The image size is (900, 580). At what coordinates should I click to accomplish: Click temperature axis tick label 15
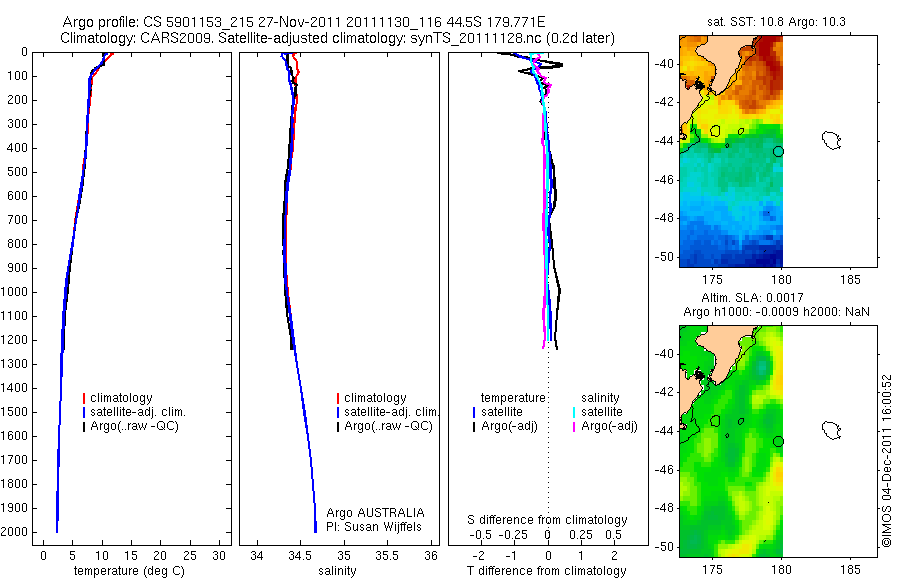coord(131,556)
